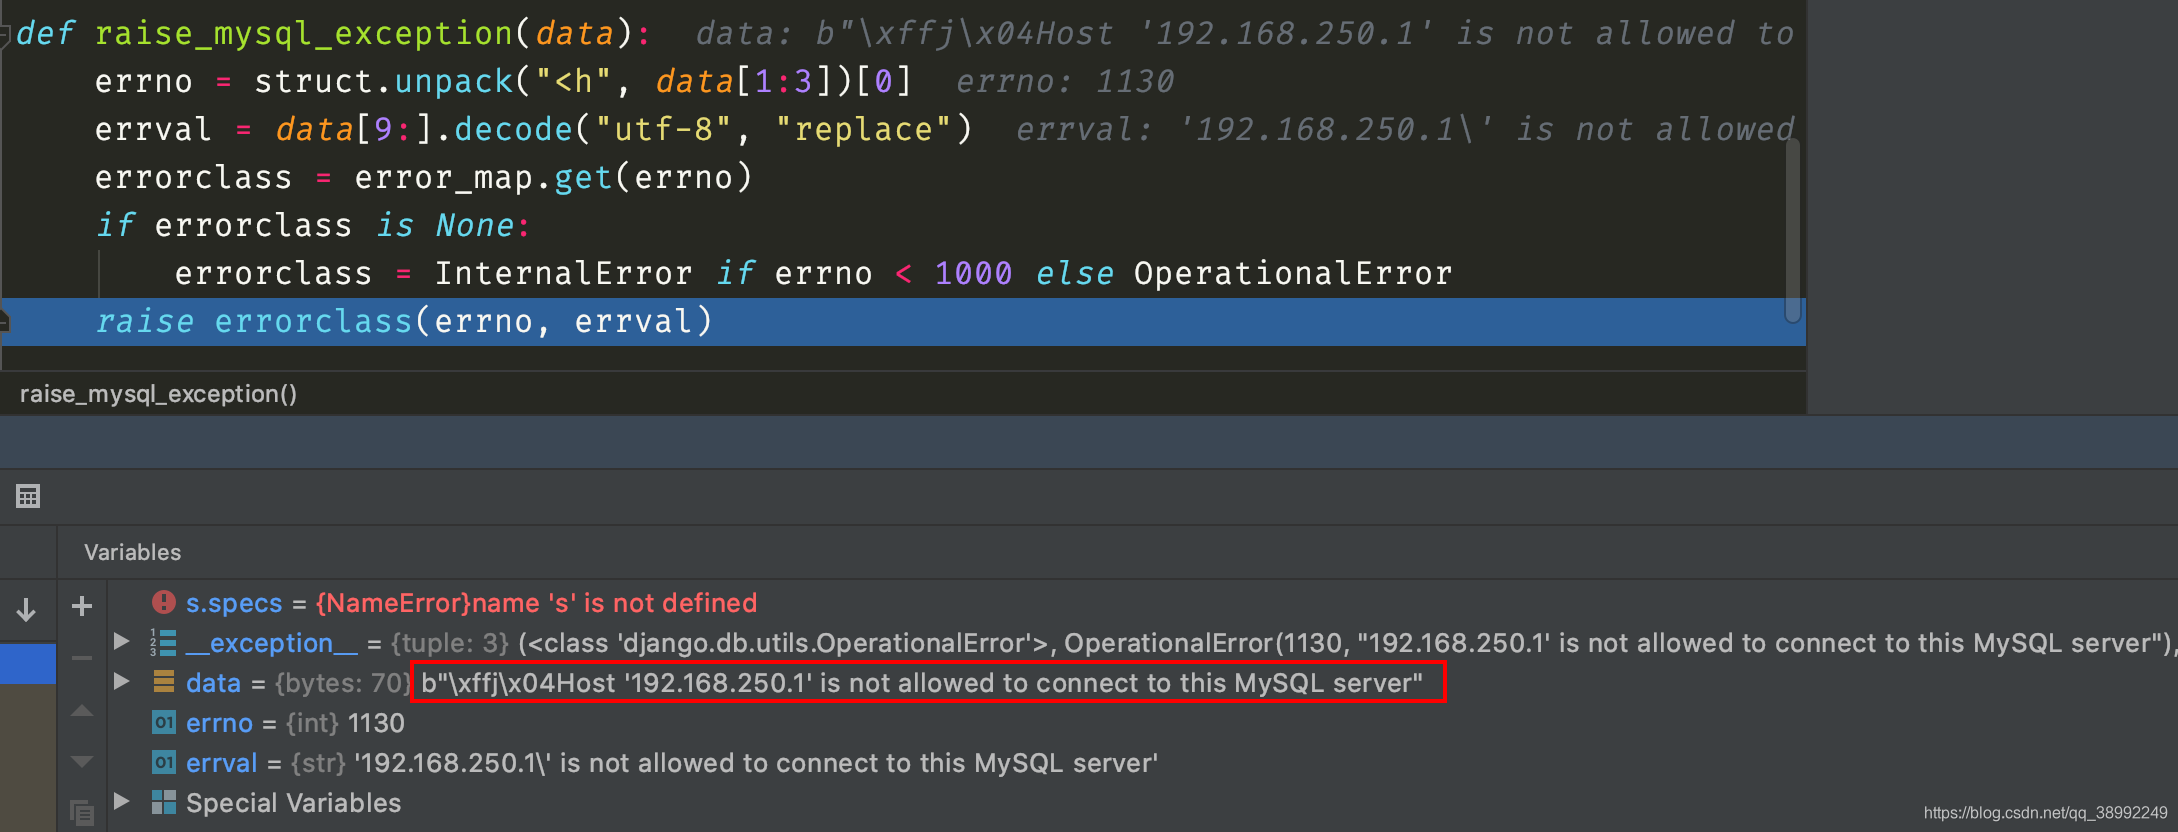This screenshot has height=832, width=2178.
Task: Click the Special Variables grid icon
Action: (x=164, y=802)
